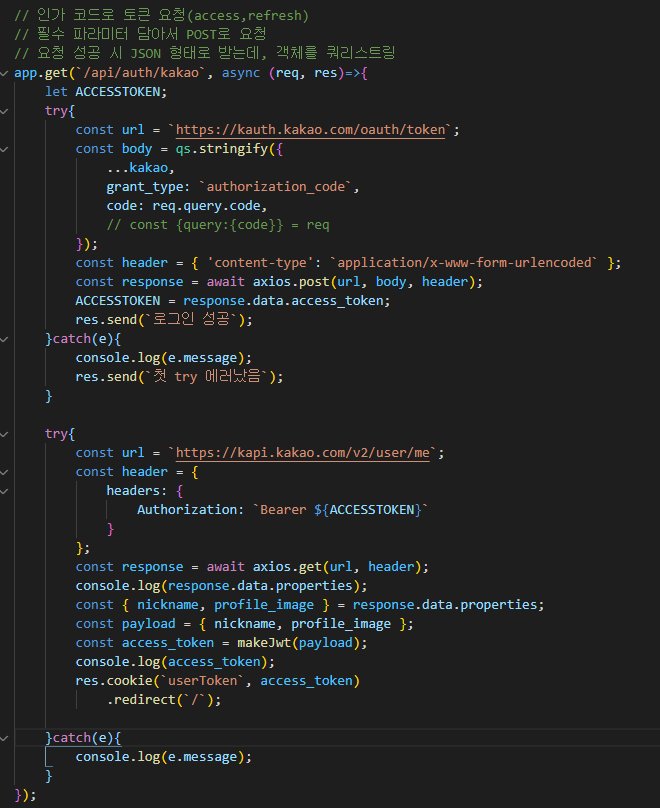Click the 'const payload' declaration

[x=125, y=624]
